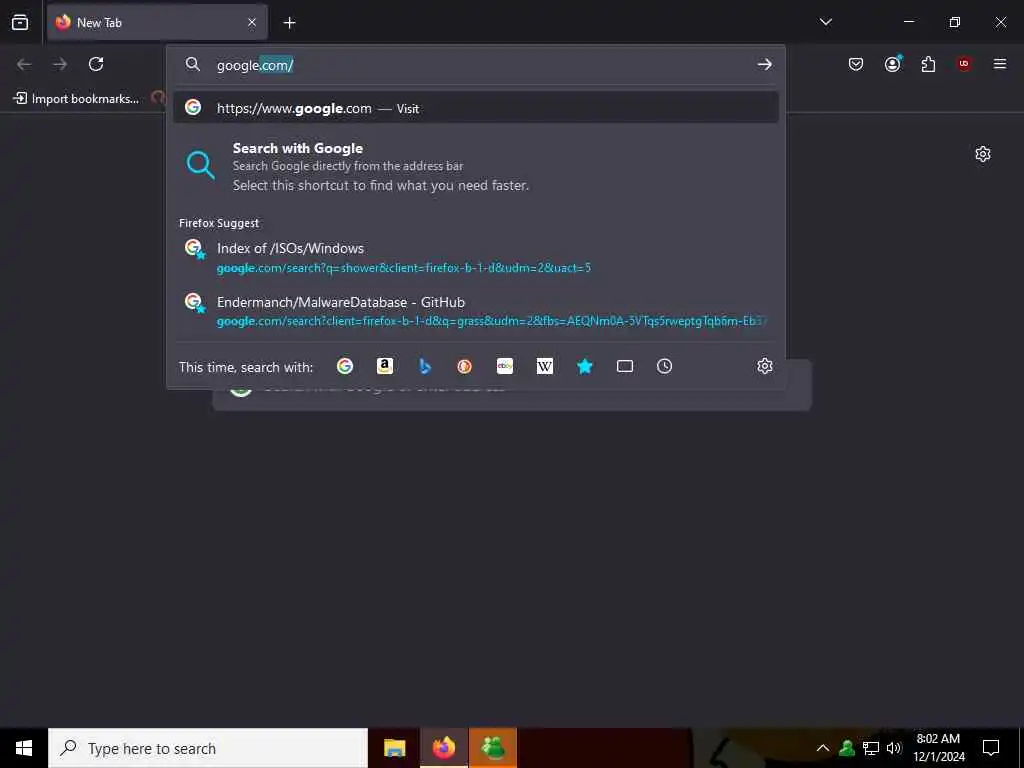Search this time with Google icon
This screenshot has width=1024, height=768.
pos(345,366)
